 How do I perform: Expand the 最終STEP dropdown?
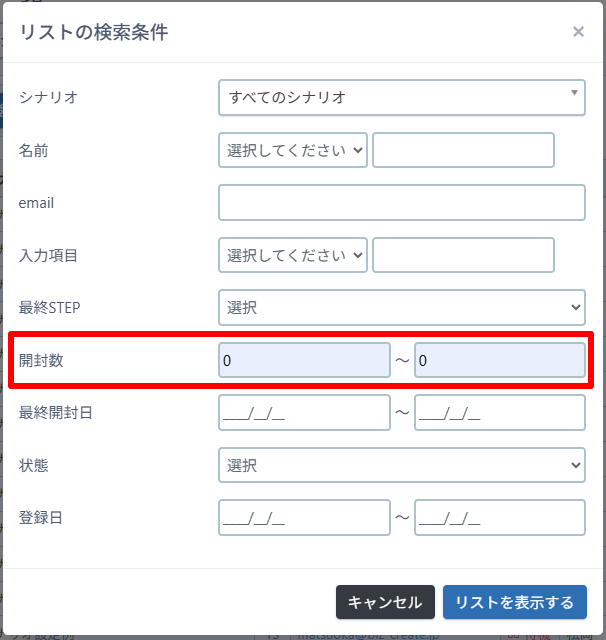click(x=401, y=307)
